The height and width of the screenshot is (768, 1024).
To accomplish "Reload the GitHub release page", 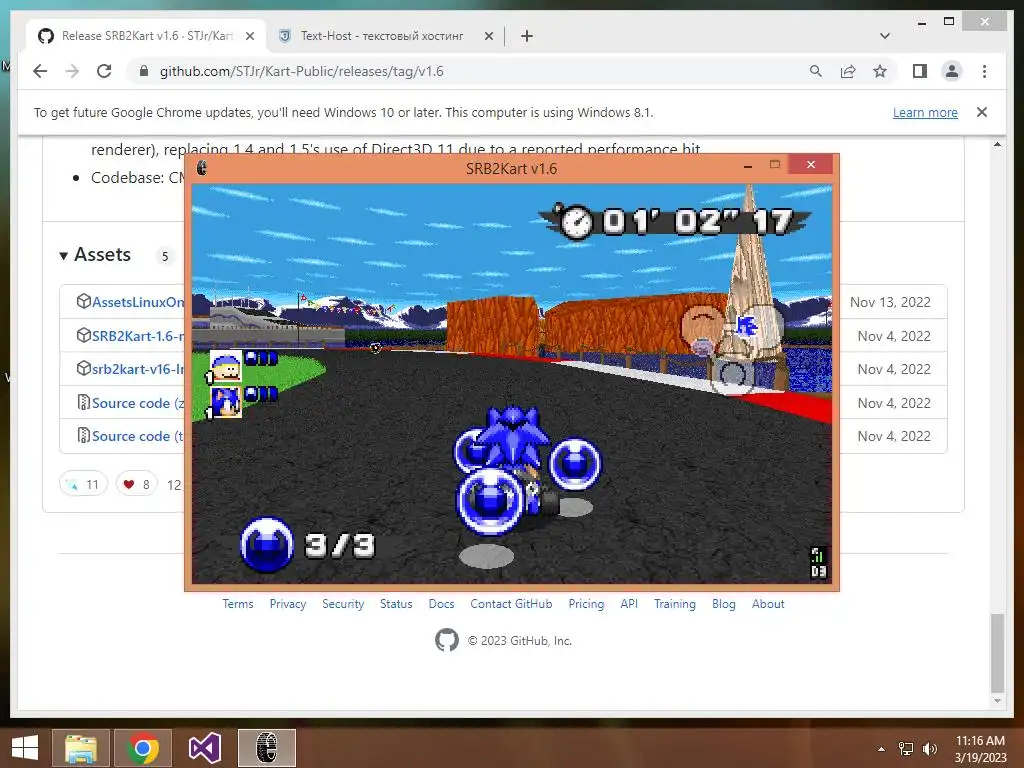I will 104,71.
